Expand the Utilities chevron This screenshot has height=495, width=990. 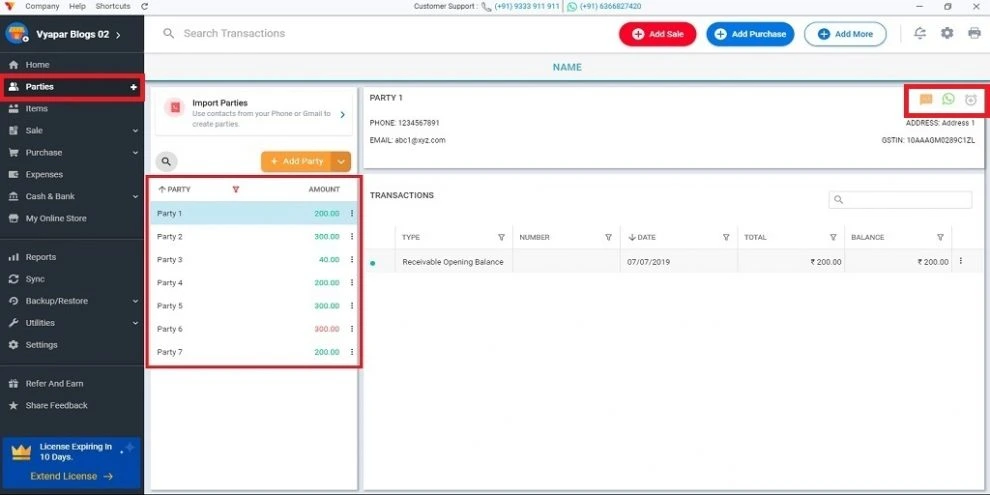click(x=135, y=323)
